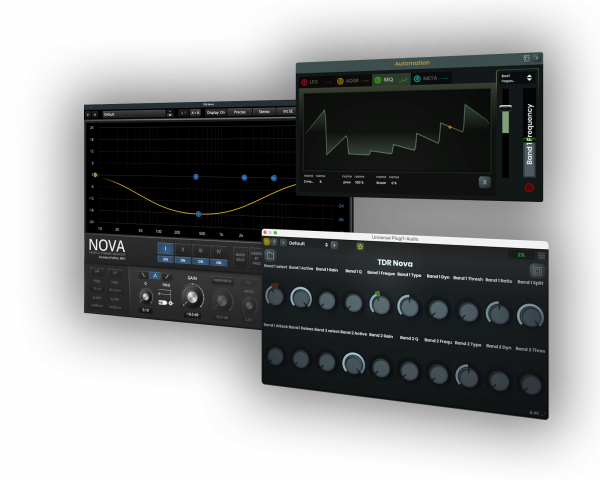
Task: Click the A>B button in Nova toolbar
Action: click(x=195, y=113)
